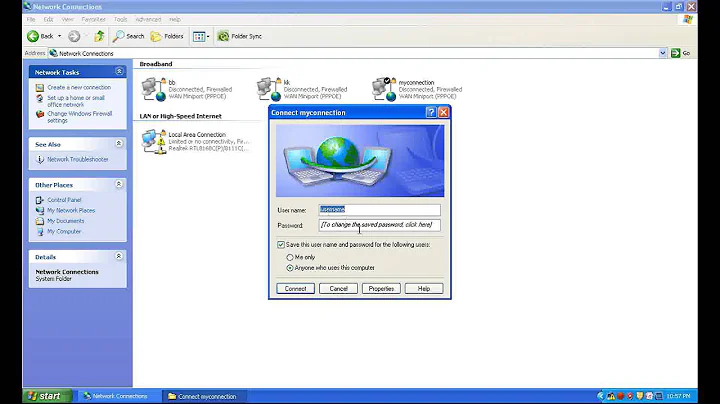Open My Documents link

pyautogui.click(x=66, y=221)
